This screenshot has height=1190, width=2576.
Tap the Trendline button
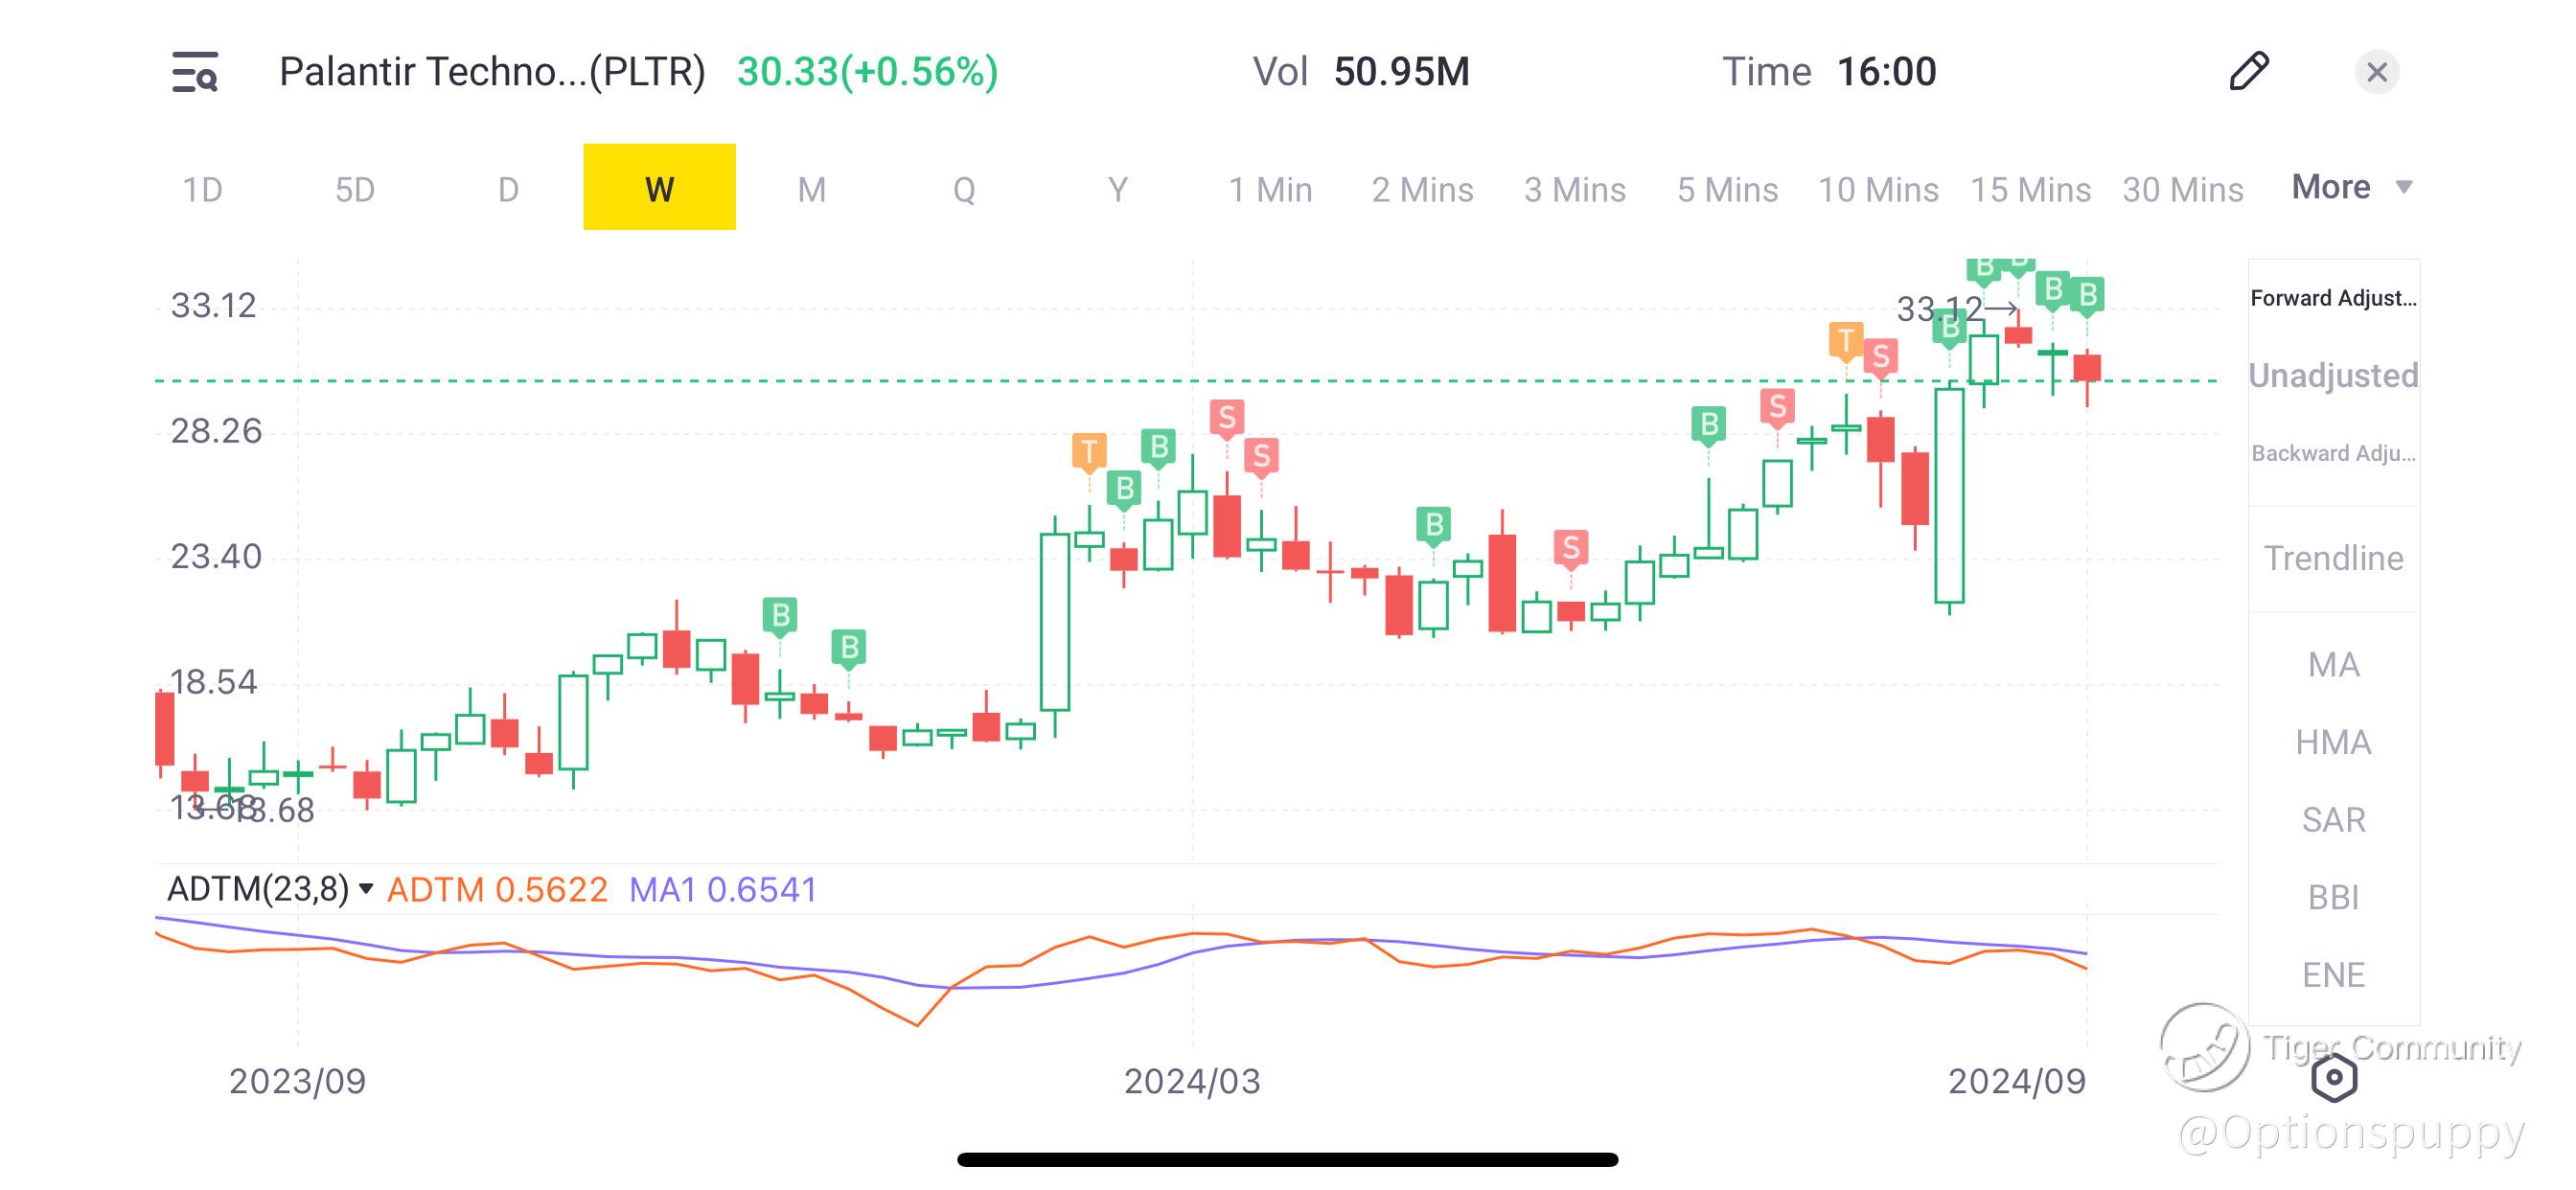click(2333, 558)
